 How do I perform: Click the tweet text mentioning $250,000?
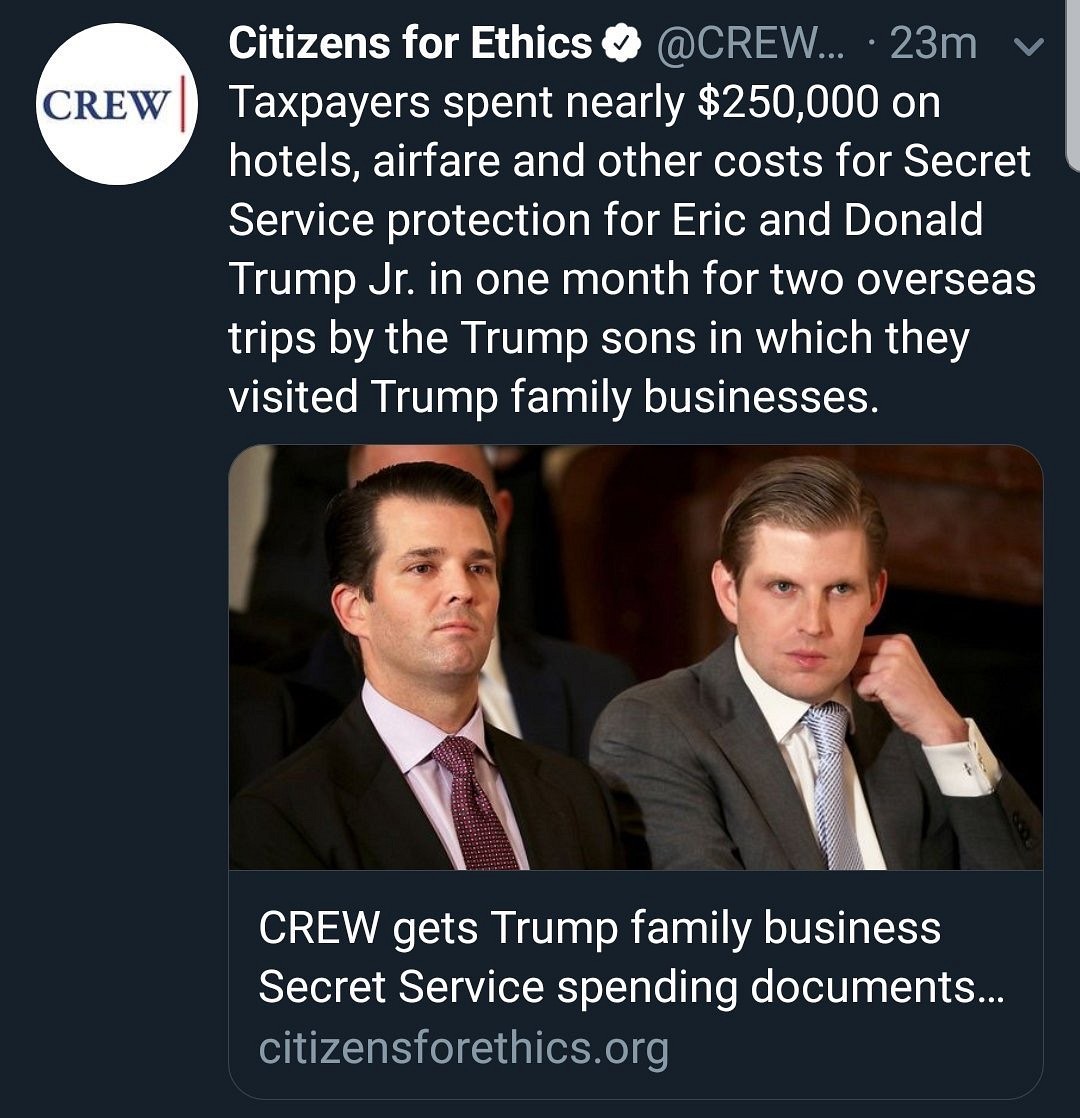click(x=584, y=102)
